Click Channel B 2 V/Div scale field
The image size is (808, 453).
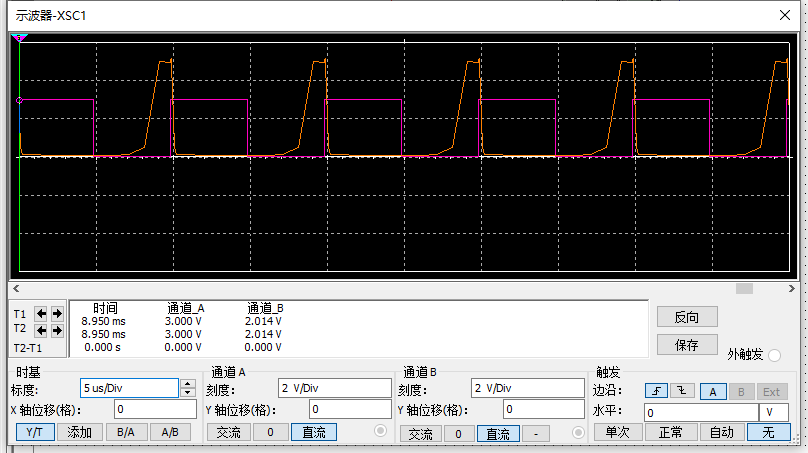coord(528,388)
